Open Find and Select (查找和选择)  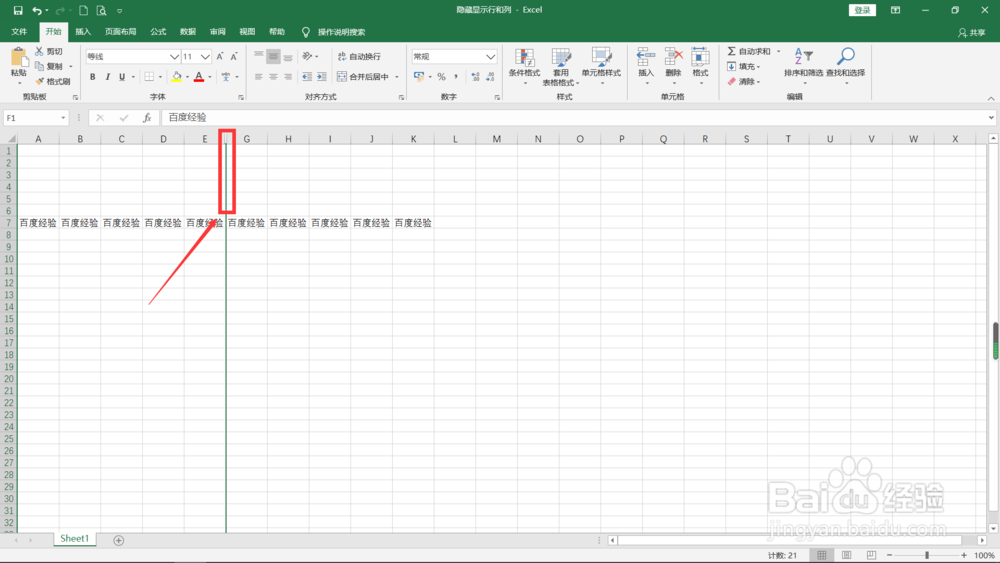tap(846, 65)
